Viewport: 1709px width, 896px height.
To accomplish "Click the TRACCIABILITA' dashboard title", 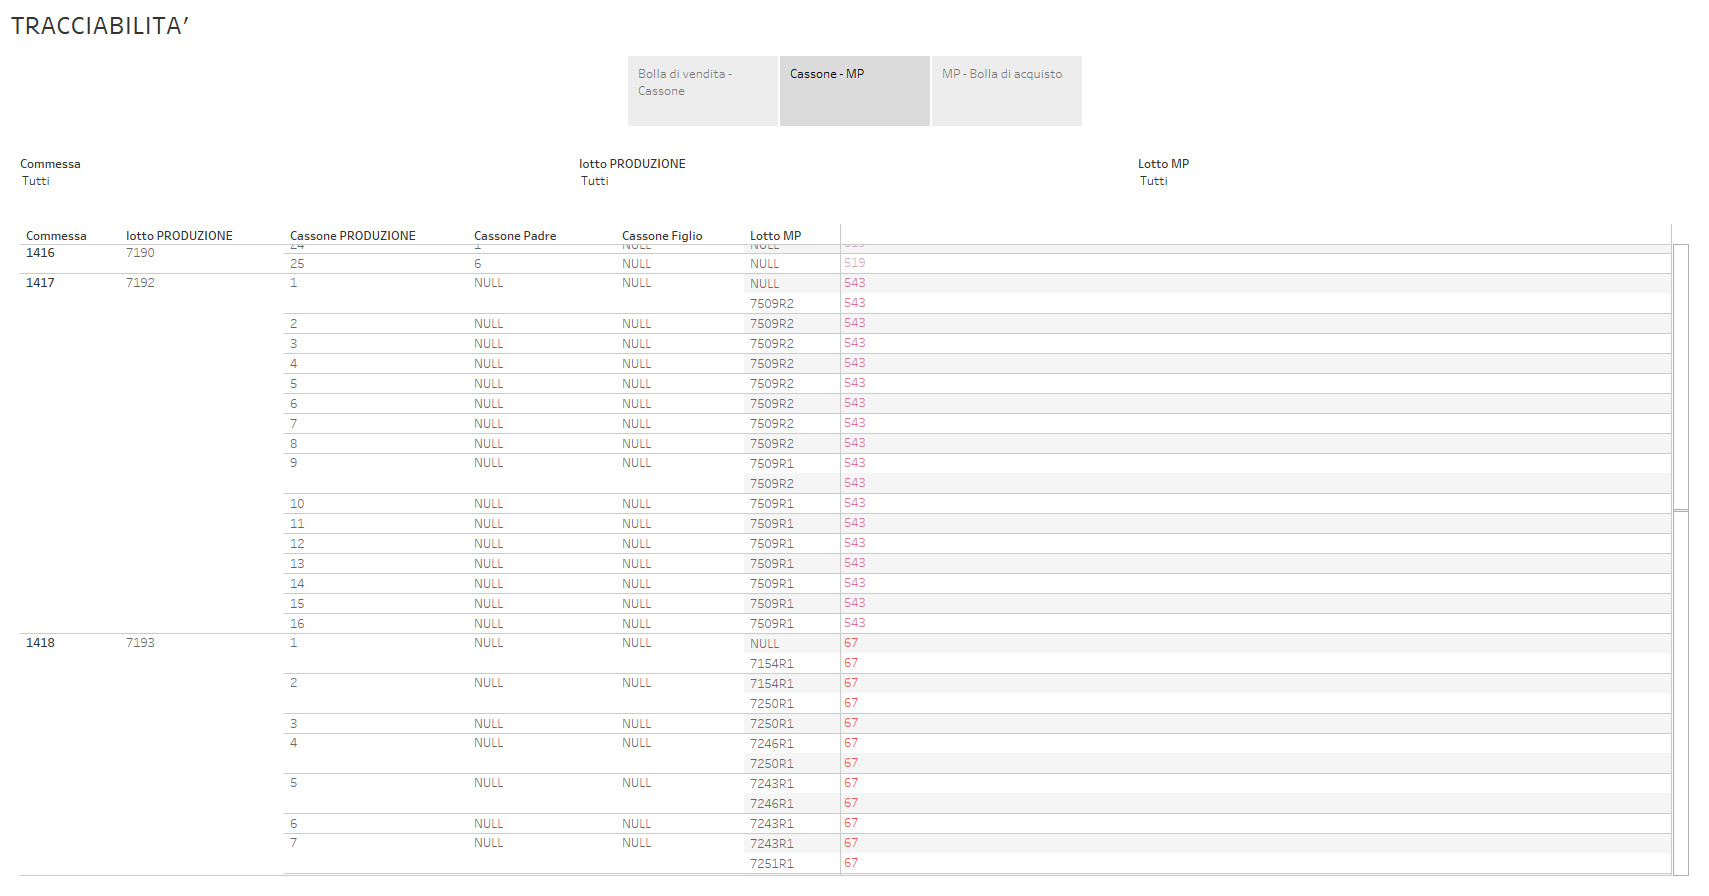I will 100,26.
